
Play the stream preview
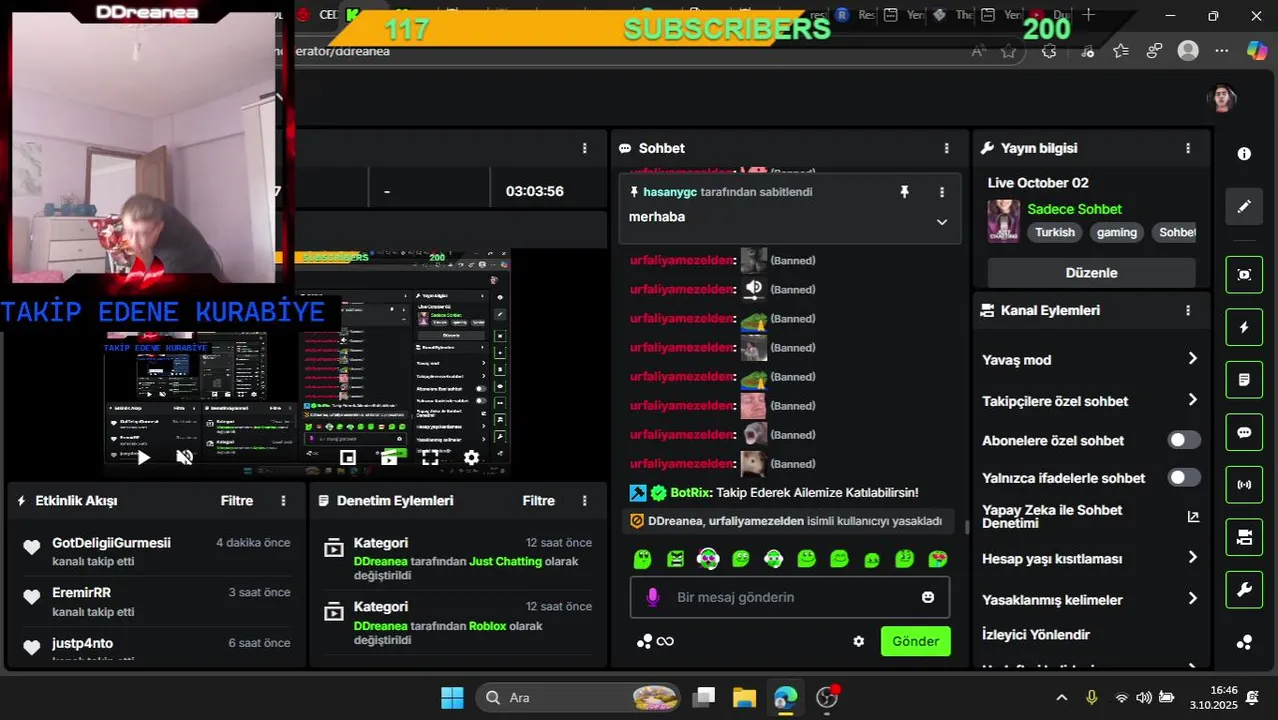click(x=143, y=457)
